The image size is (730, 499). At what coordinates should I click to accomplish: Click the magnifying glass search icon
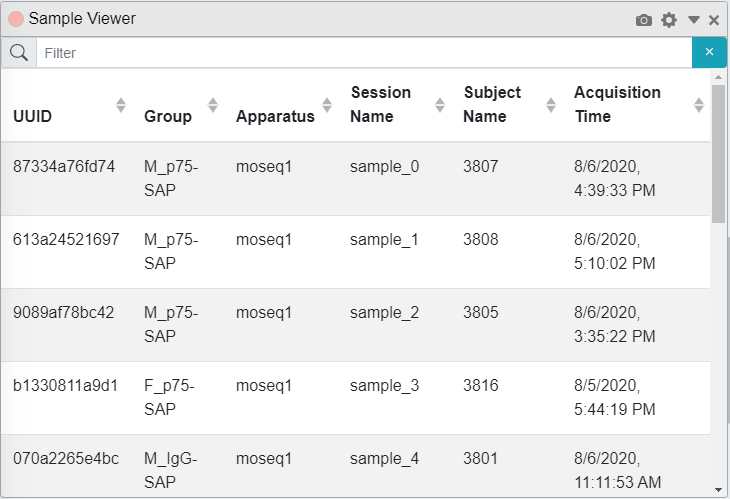(19, 53)
